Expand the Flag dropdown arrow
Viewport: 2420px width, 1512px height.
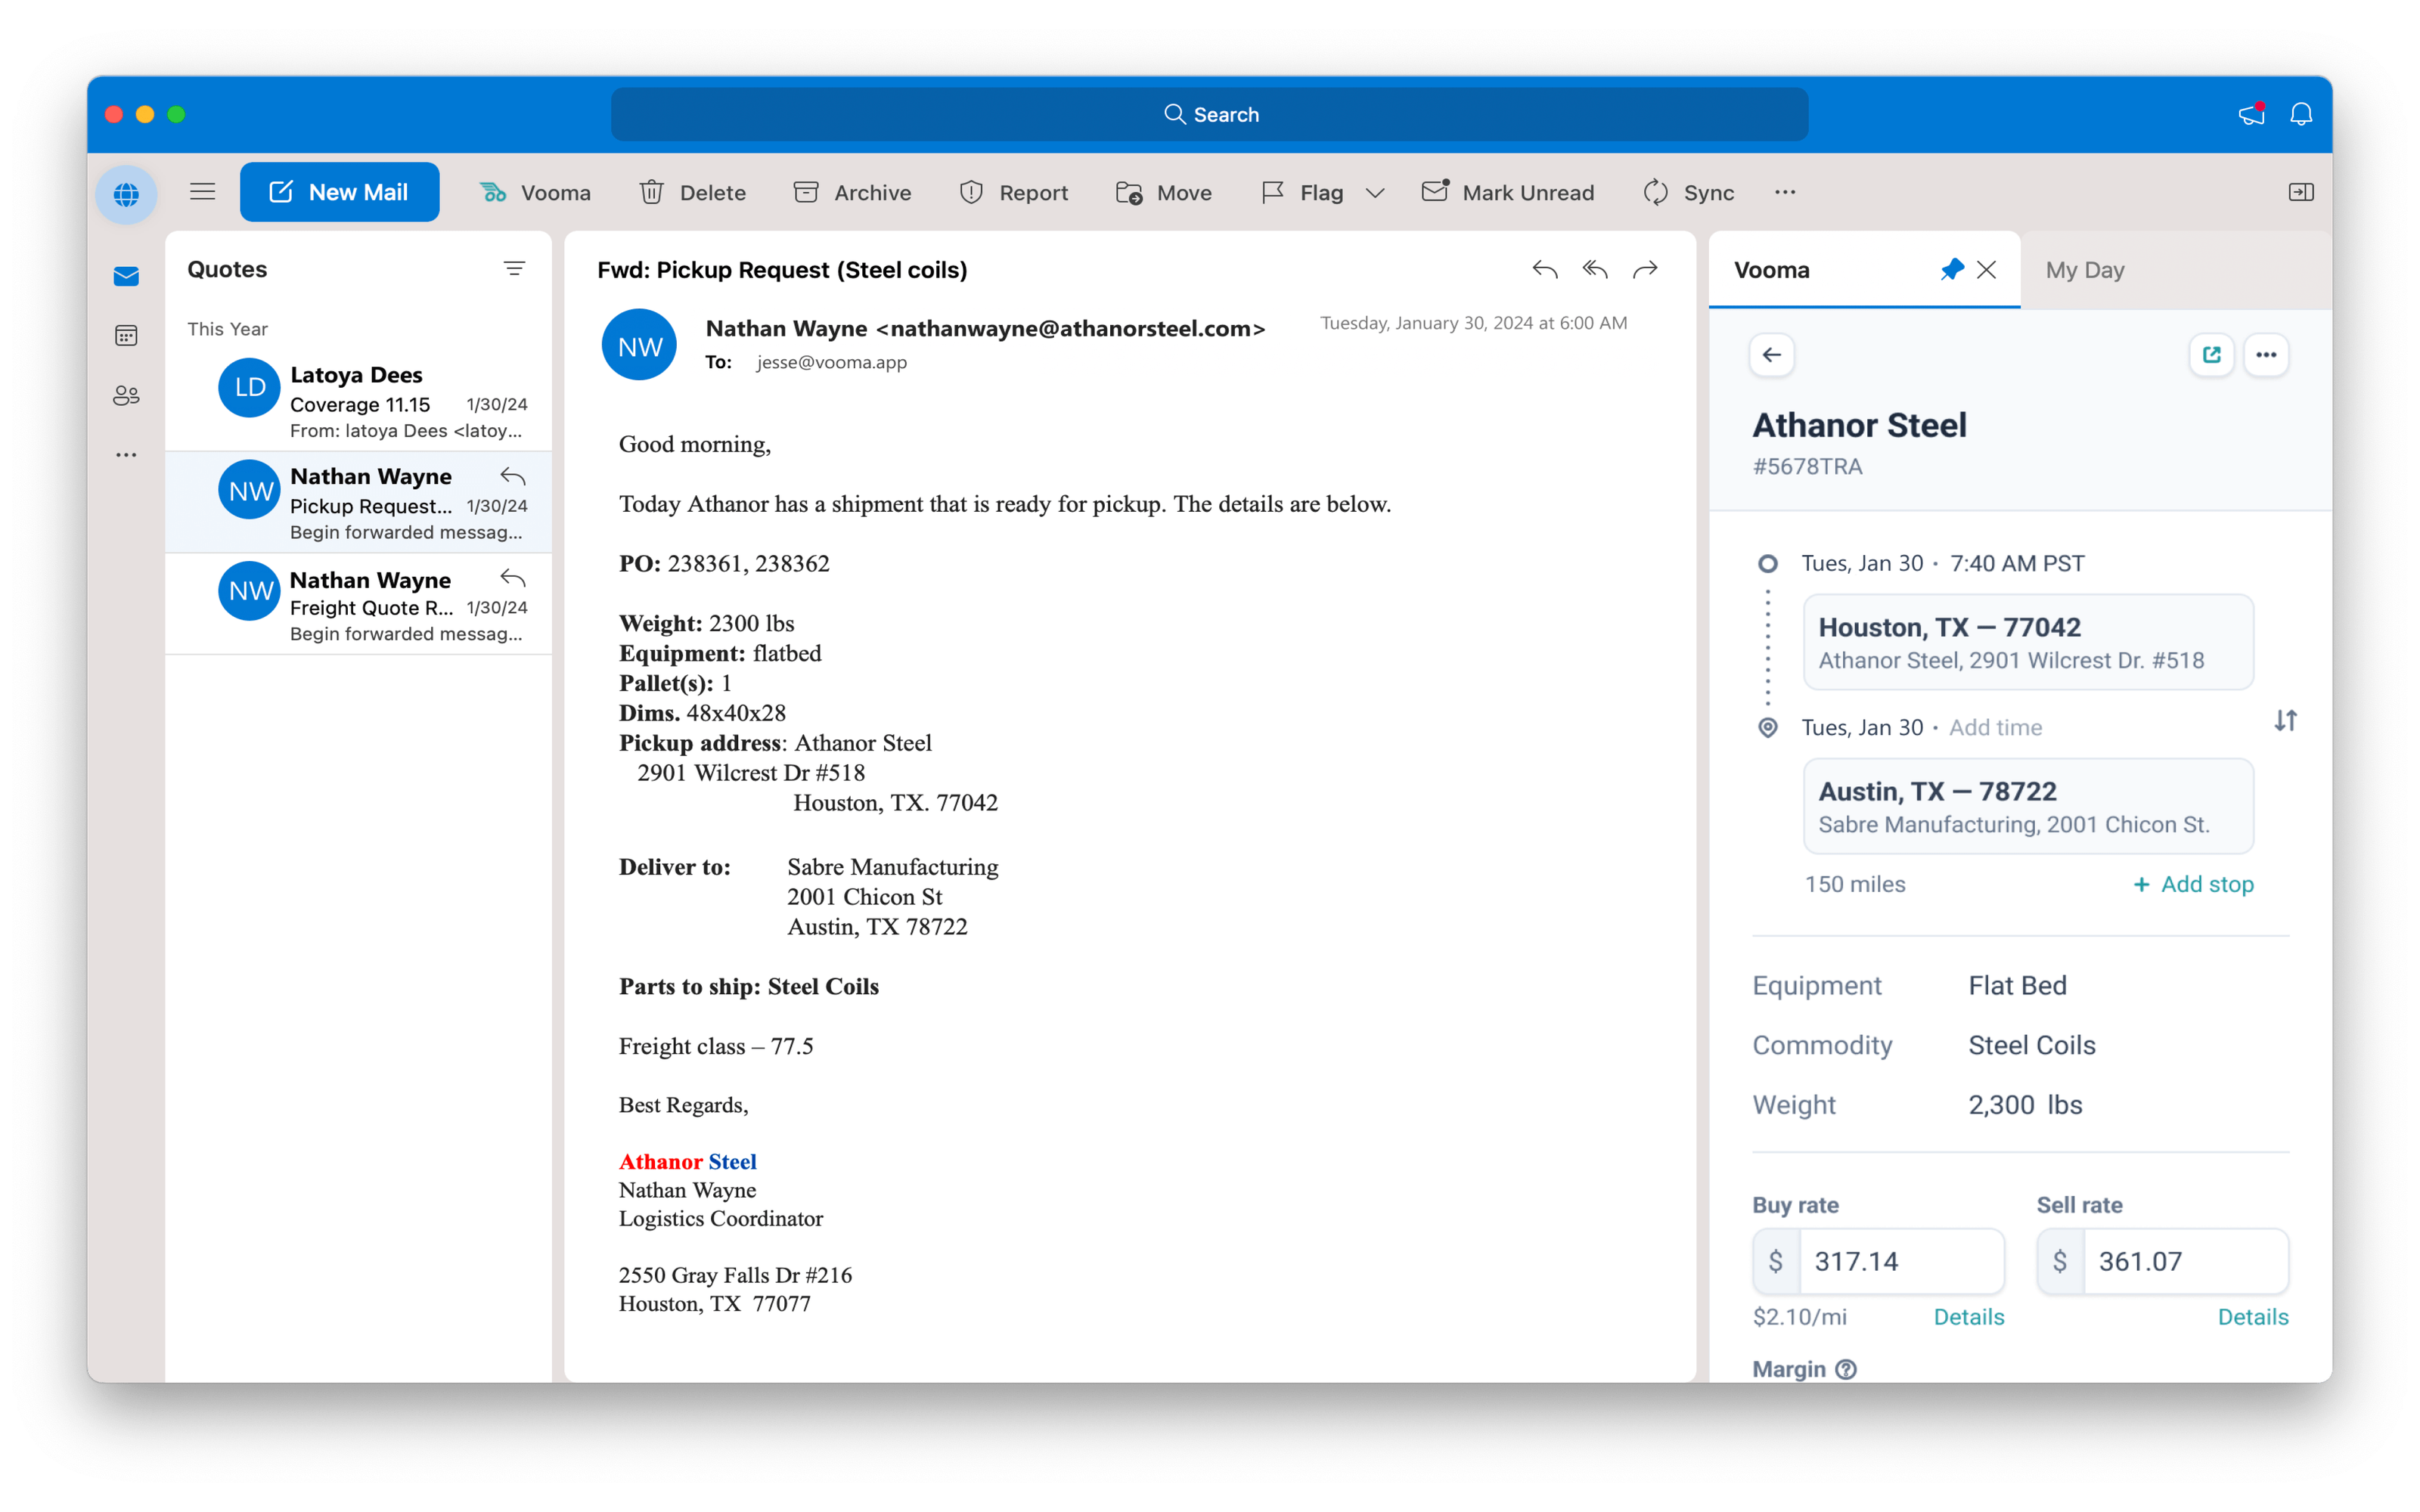[x=1375, y=193]
